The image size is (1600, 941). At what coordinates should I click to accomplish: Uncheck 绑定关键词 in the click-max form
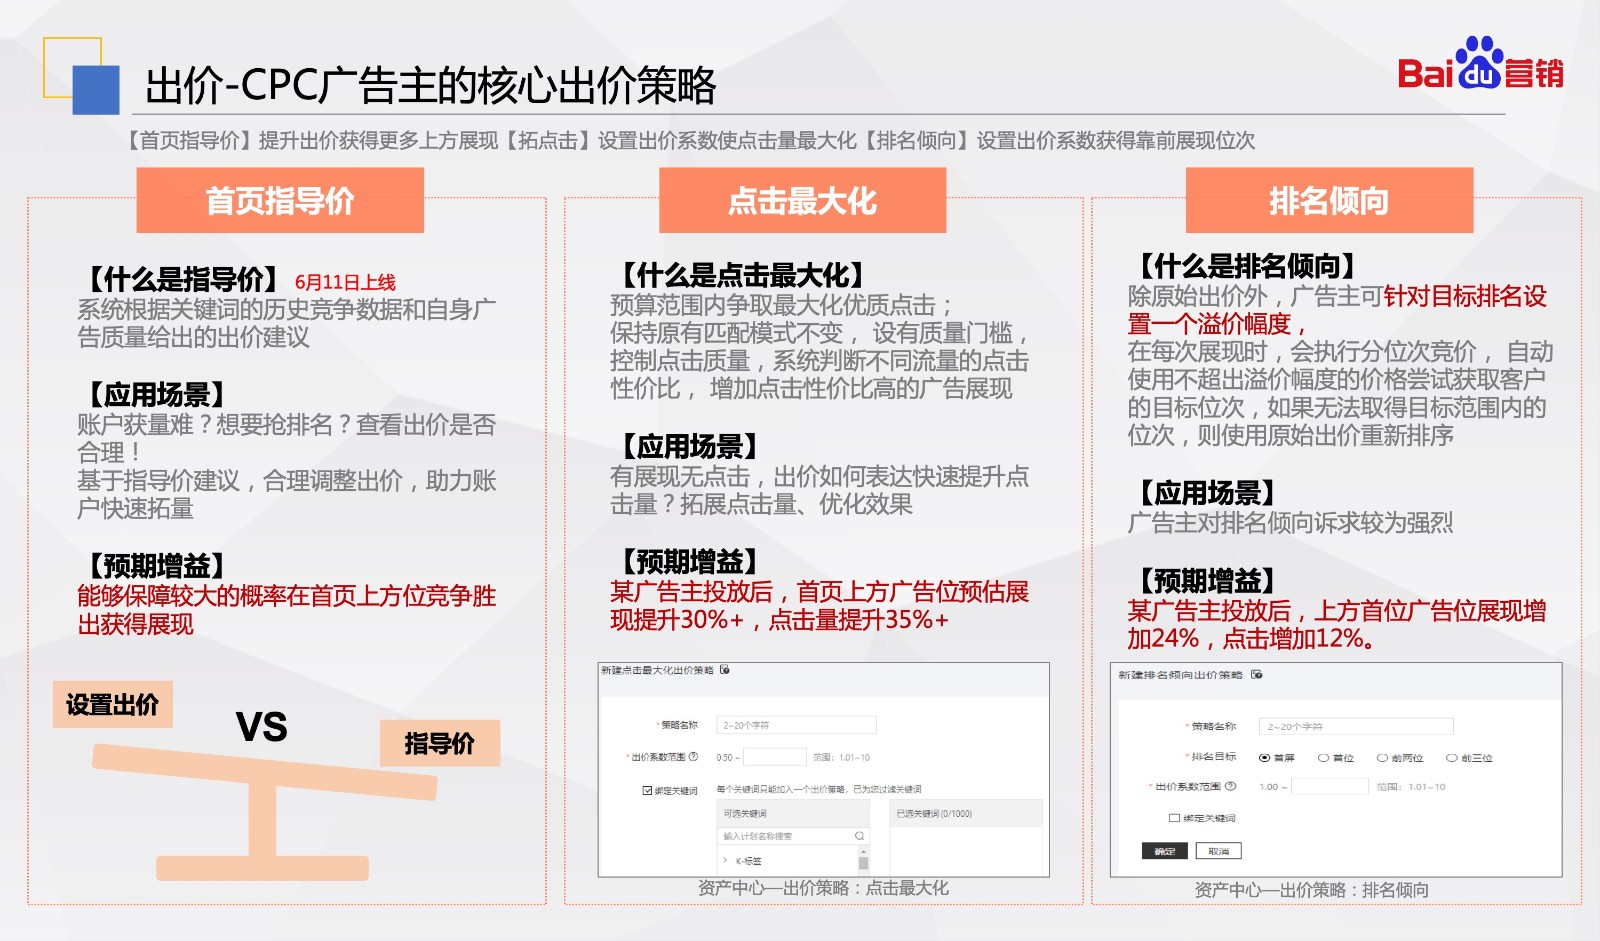647,790
